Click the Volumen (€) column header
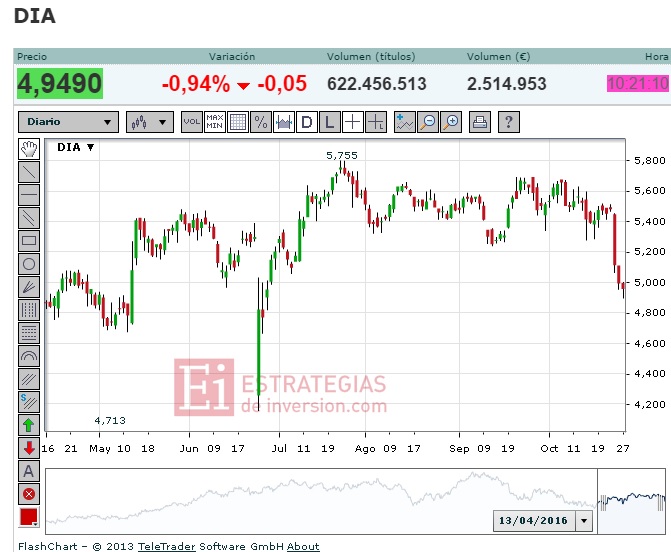Screen dimensions: 671x552 [499, 56]
